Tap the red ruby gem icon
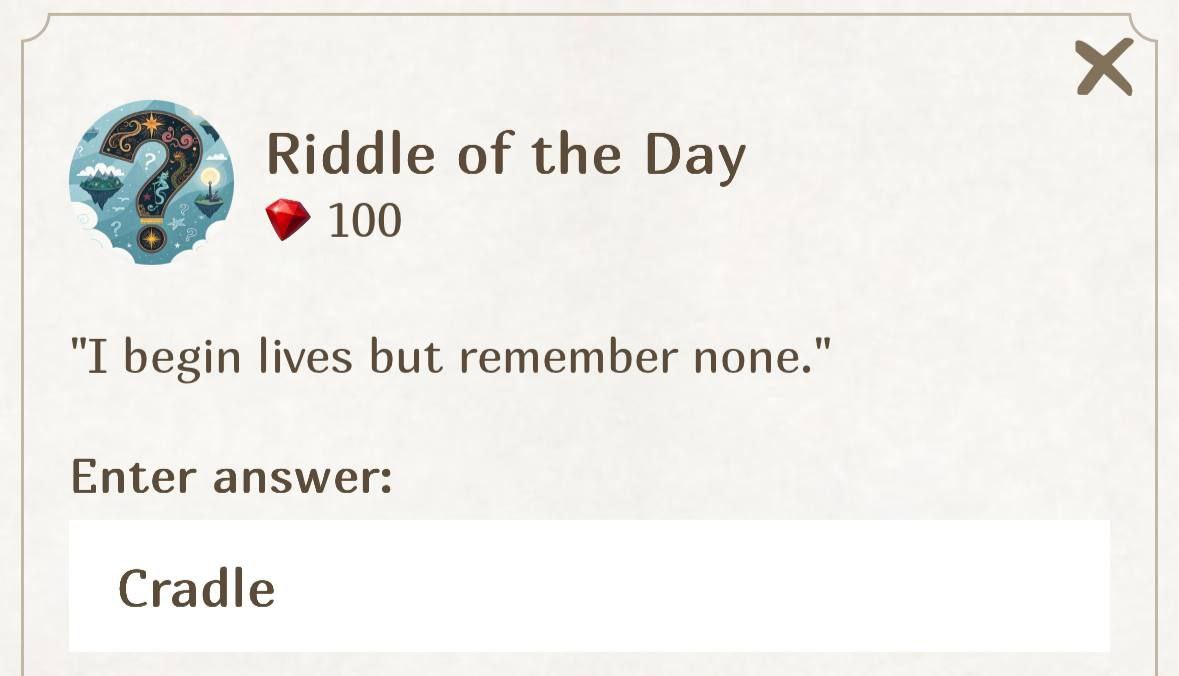Image resolution: width=1179 pixels, height=676 pixels. [x=288, y=220]
